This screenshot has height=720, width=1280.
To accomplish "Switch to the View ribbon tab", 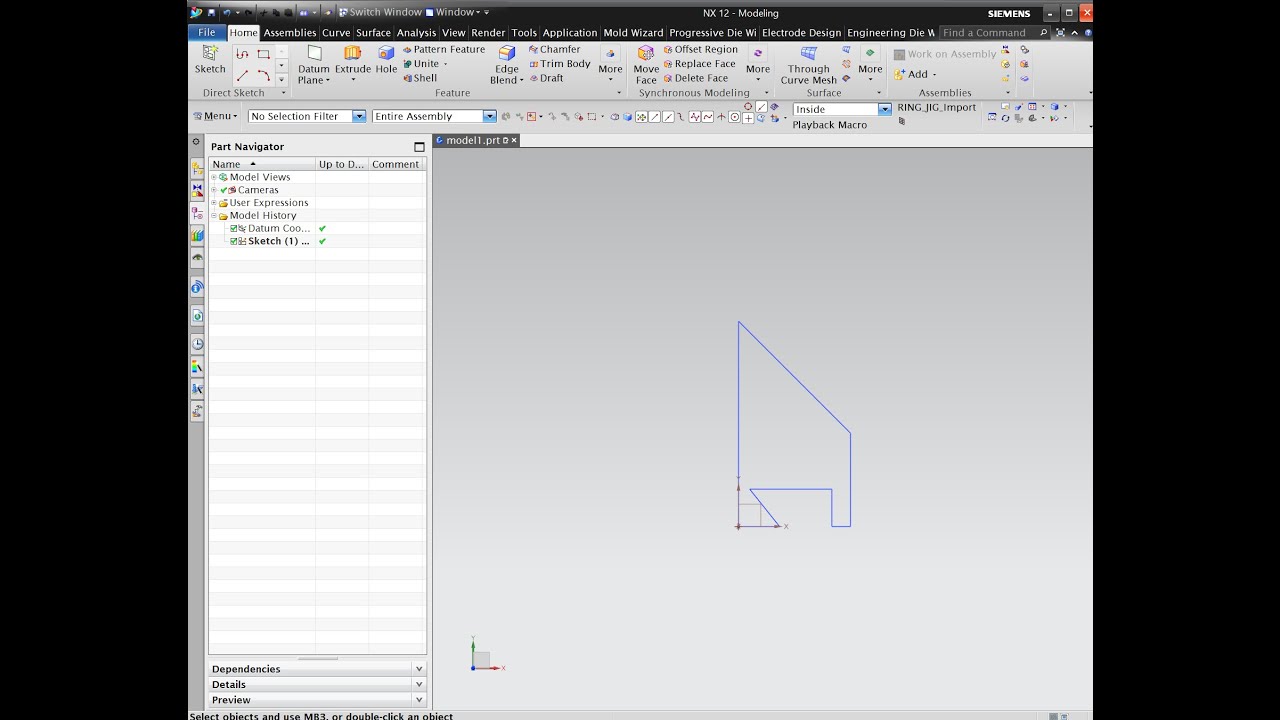I will tap(454, 33).
